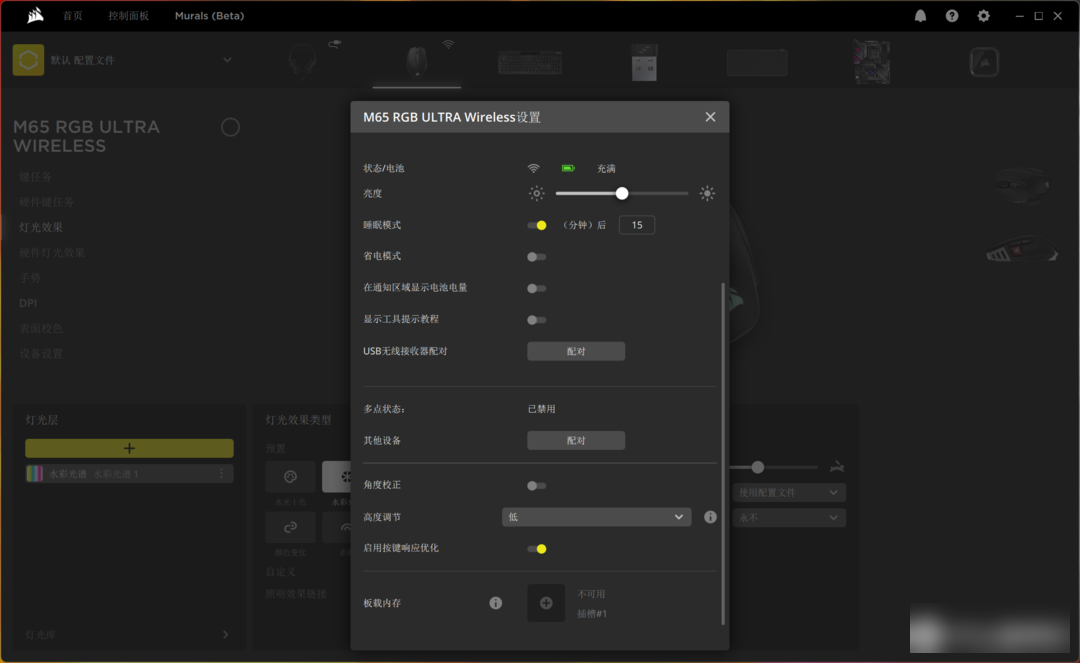This screenshot has height=663, width=1080.
Task: Click the info icon beside 板载内存
Action: point(495,603)
